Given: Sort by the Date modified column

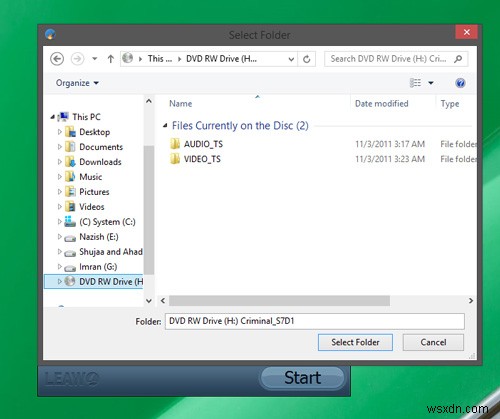Looking at the screenshot, I should point(382,104).
